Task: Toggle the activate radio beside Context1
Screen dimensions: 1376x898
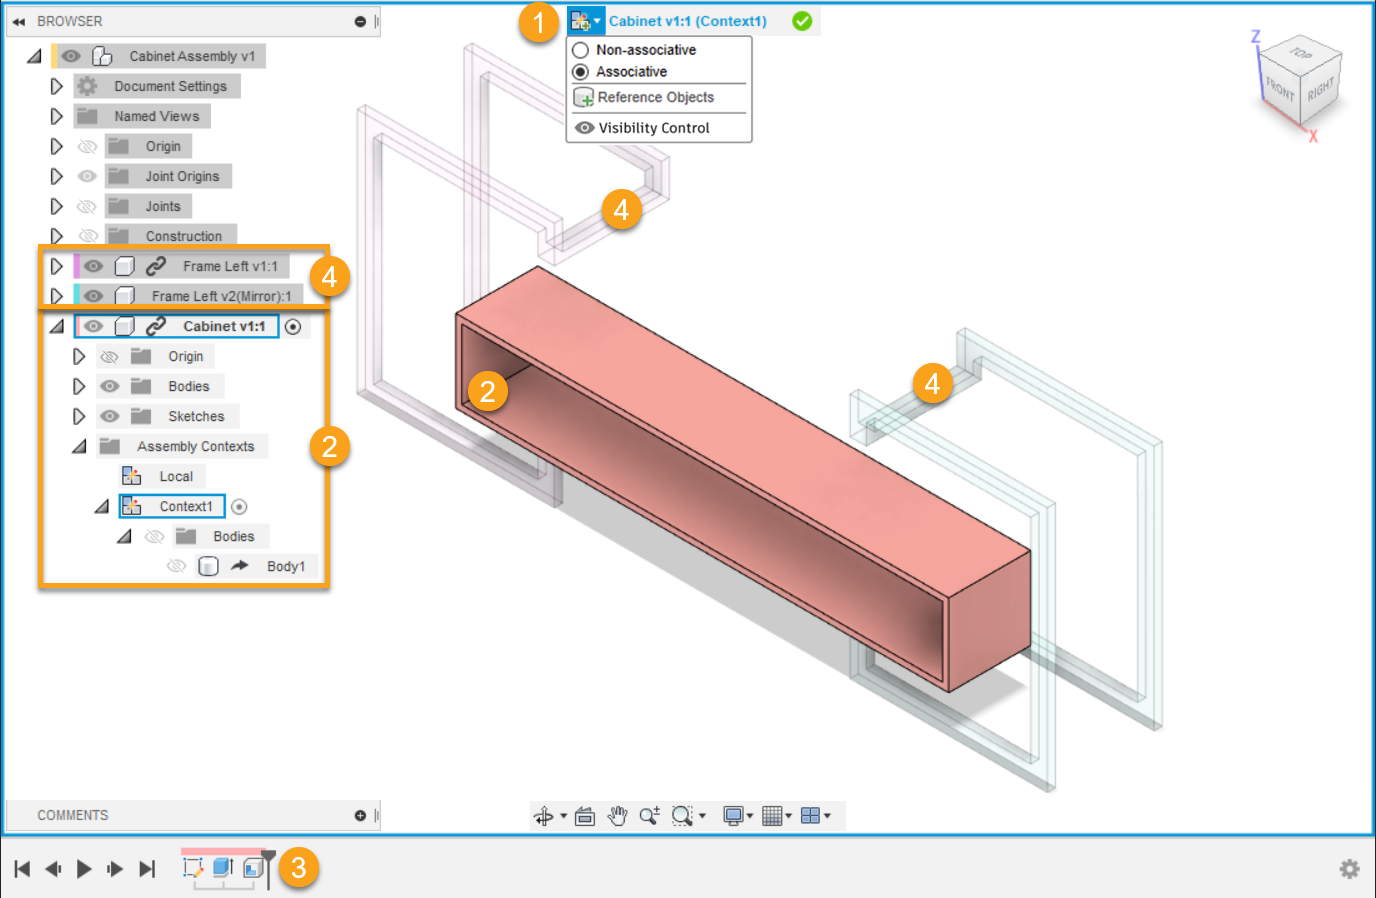Action: pos(239,507)
